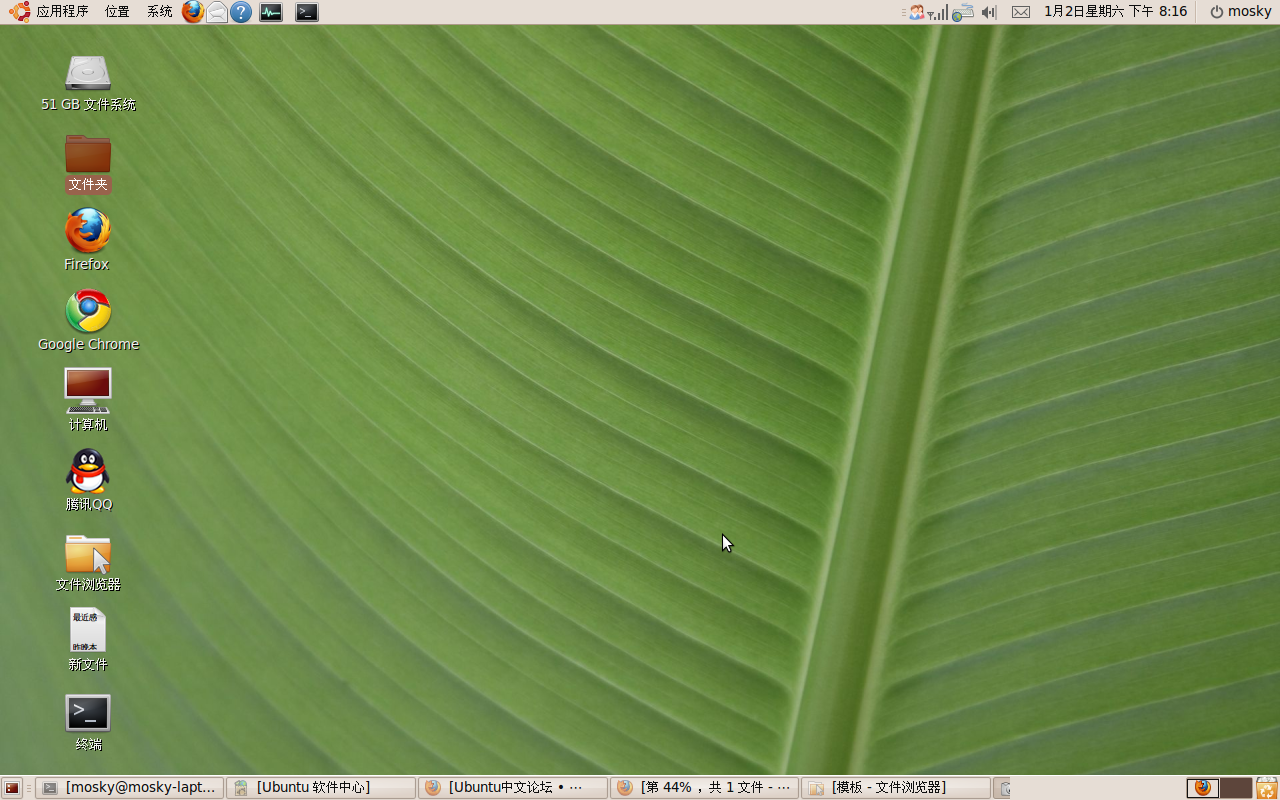This screenshot has height=800, width=1280.
Task: Launch terminal from the top panel
Action: click(x=307, y=12)
